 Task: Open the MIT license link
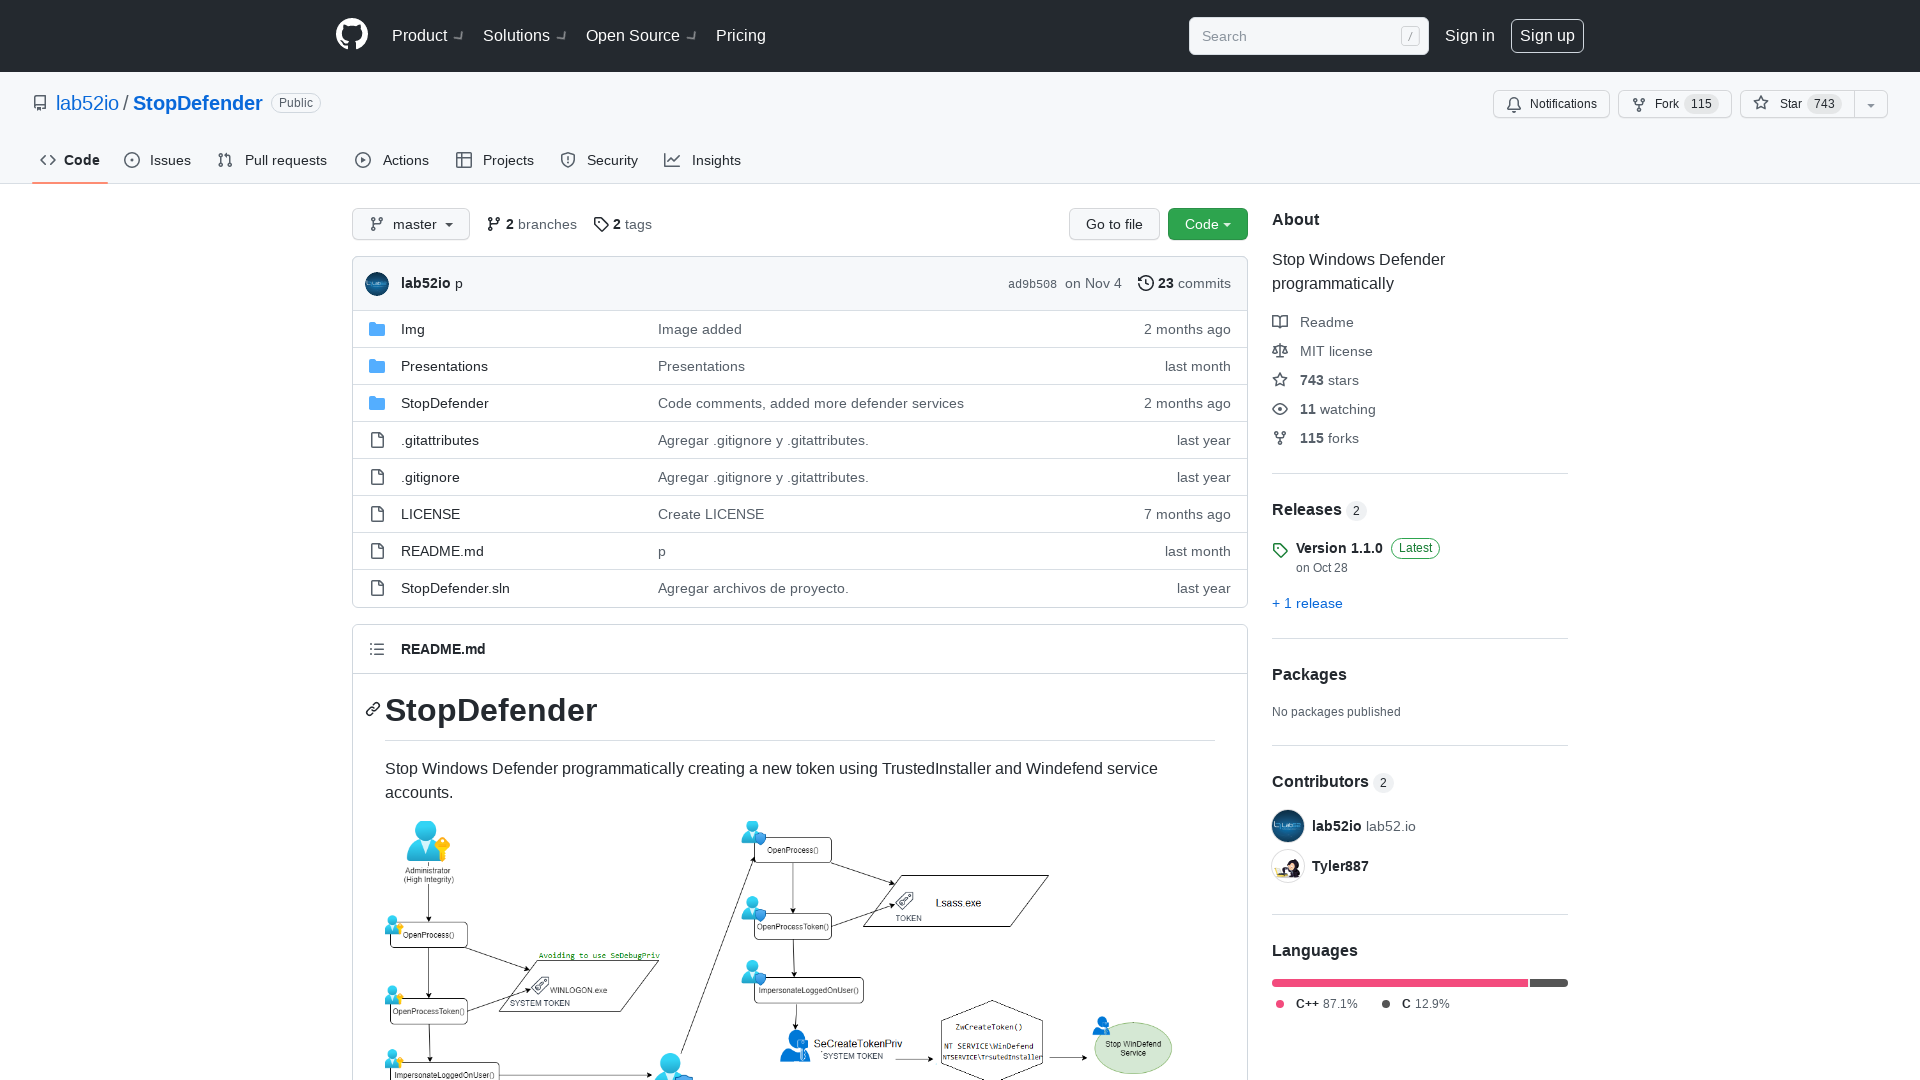(1336, 349)
